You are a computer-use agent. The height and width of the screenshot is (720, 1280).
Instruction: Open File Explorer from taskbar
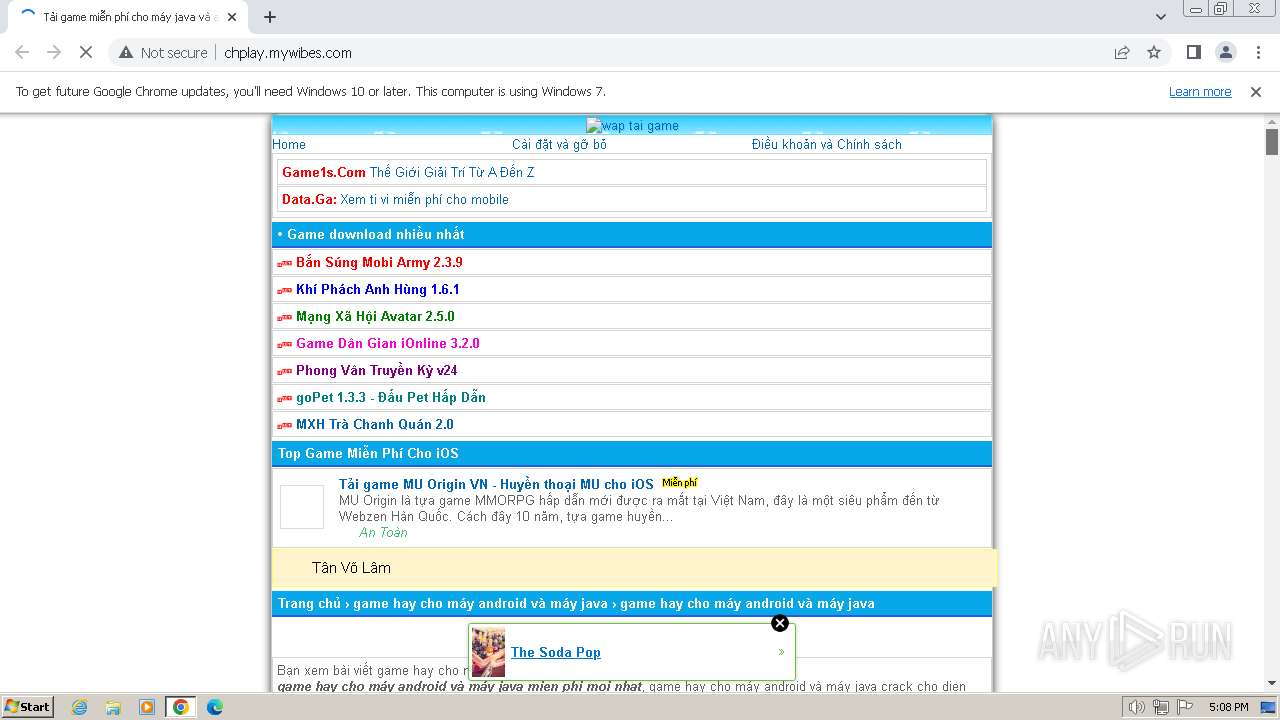coord(113,707)
